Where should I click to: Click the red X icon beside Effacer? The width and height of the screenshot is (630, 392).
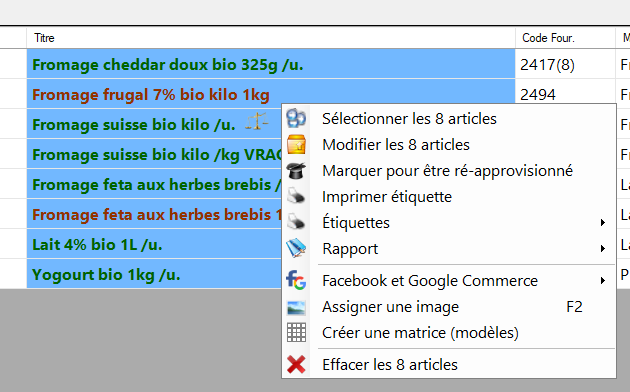click(297, 365)
